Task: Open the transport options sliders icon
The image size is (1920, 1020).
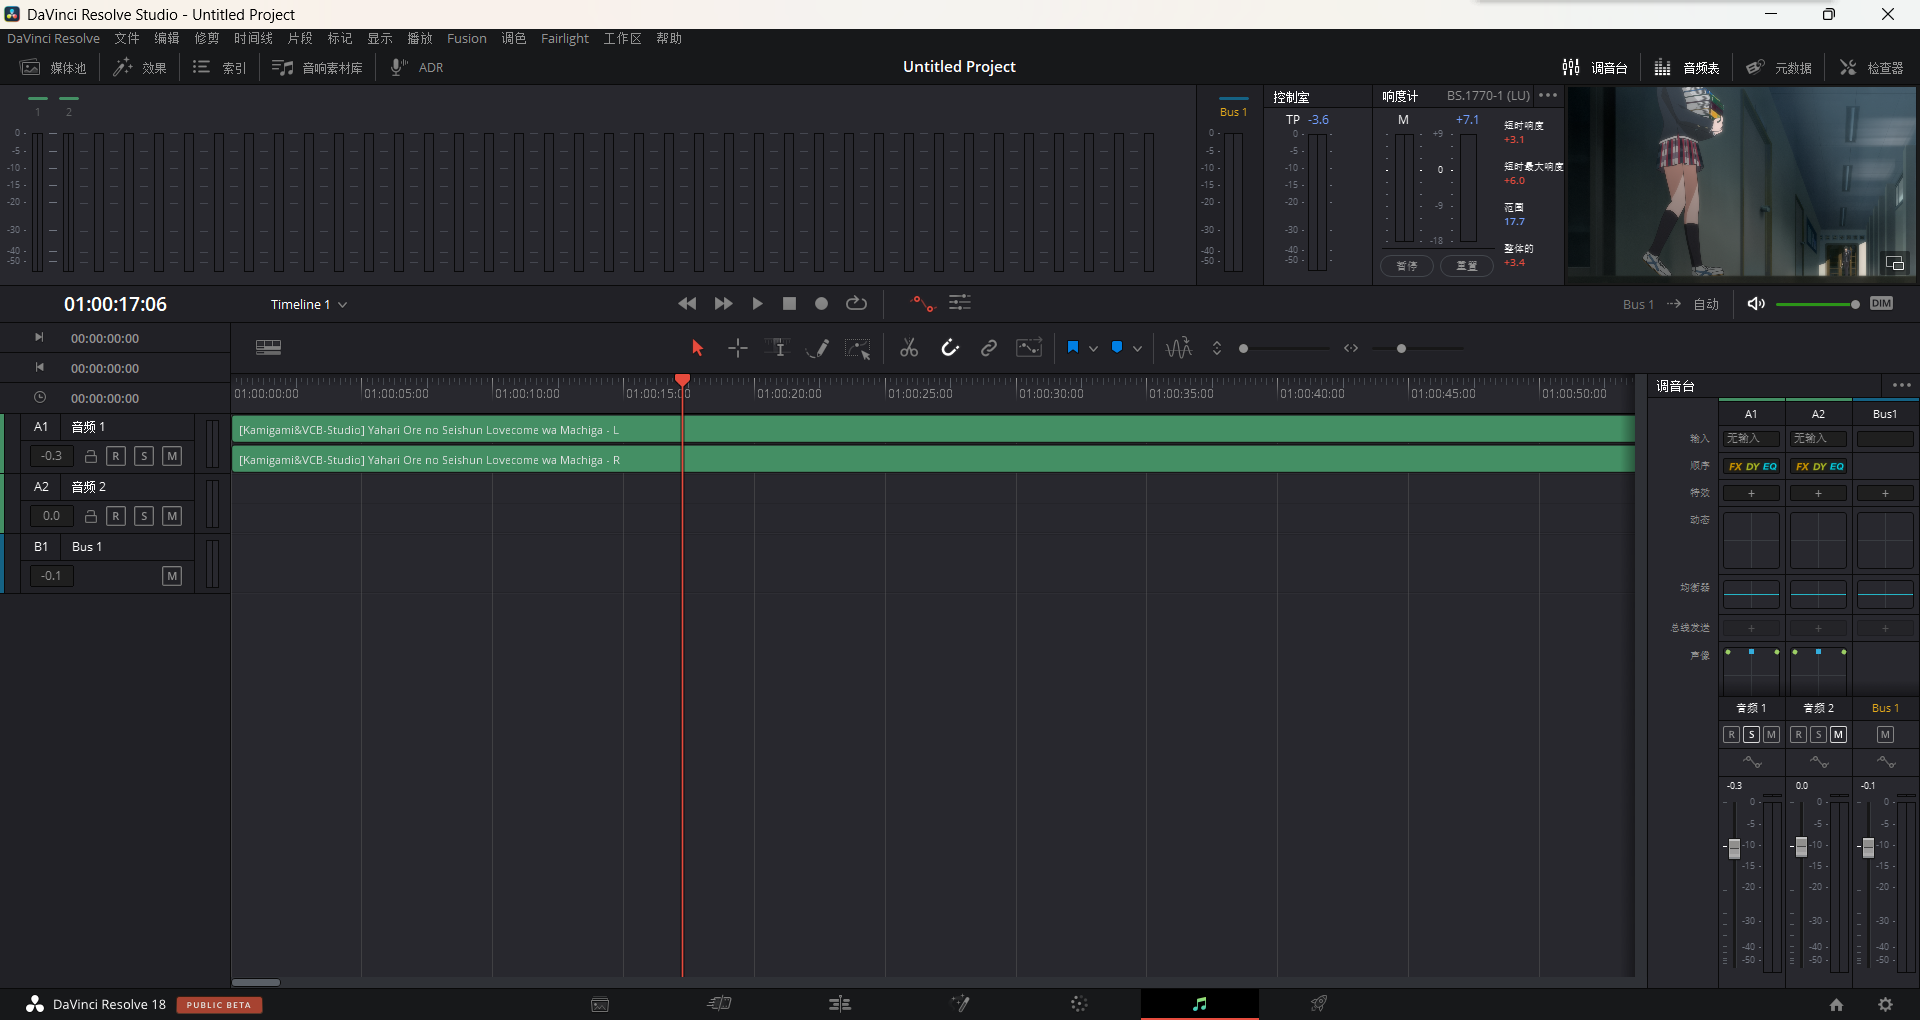Action: tap(960, 303)
